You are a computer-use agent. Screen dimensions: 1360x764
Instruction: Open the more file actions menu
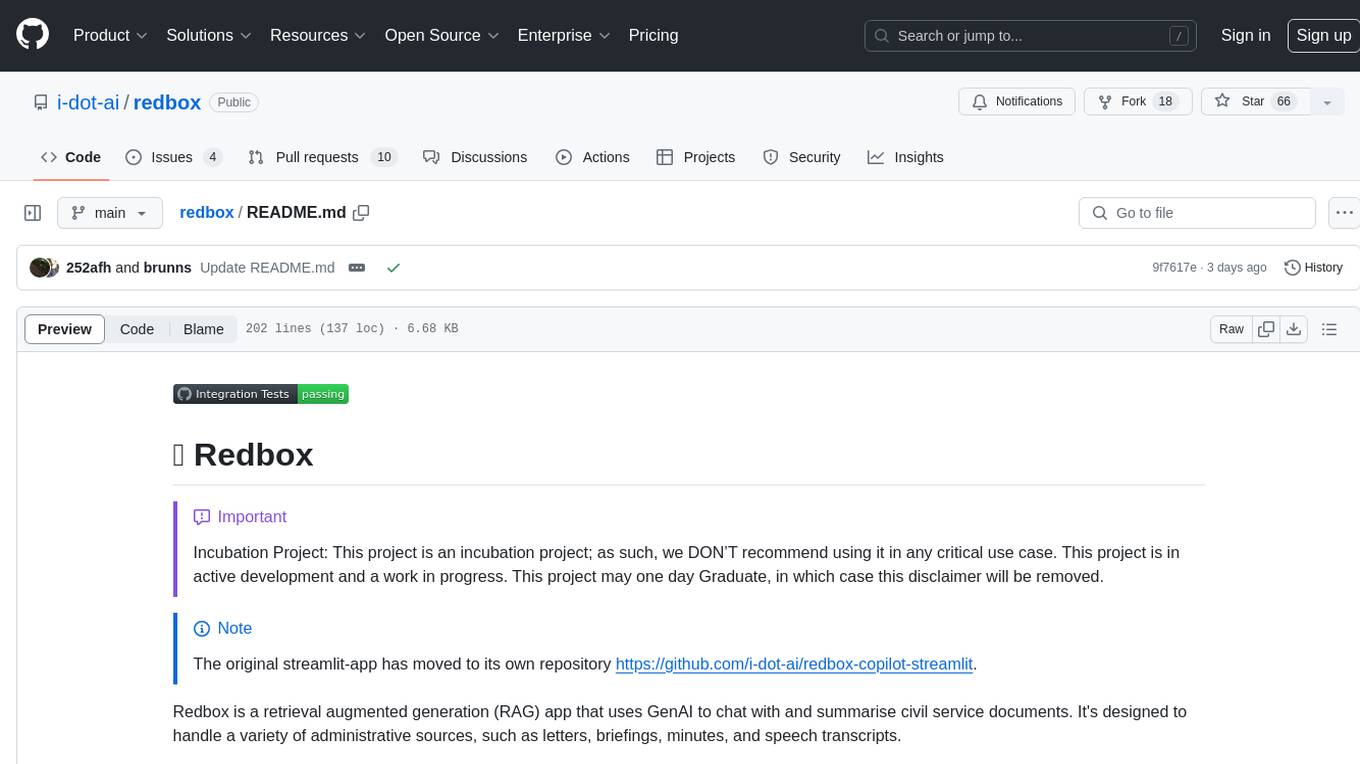click(1344, 213)
